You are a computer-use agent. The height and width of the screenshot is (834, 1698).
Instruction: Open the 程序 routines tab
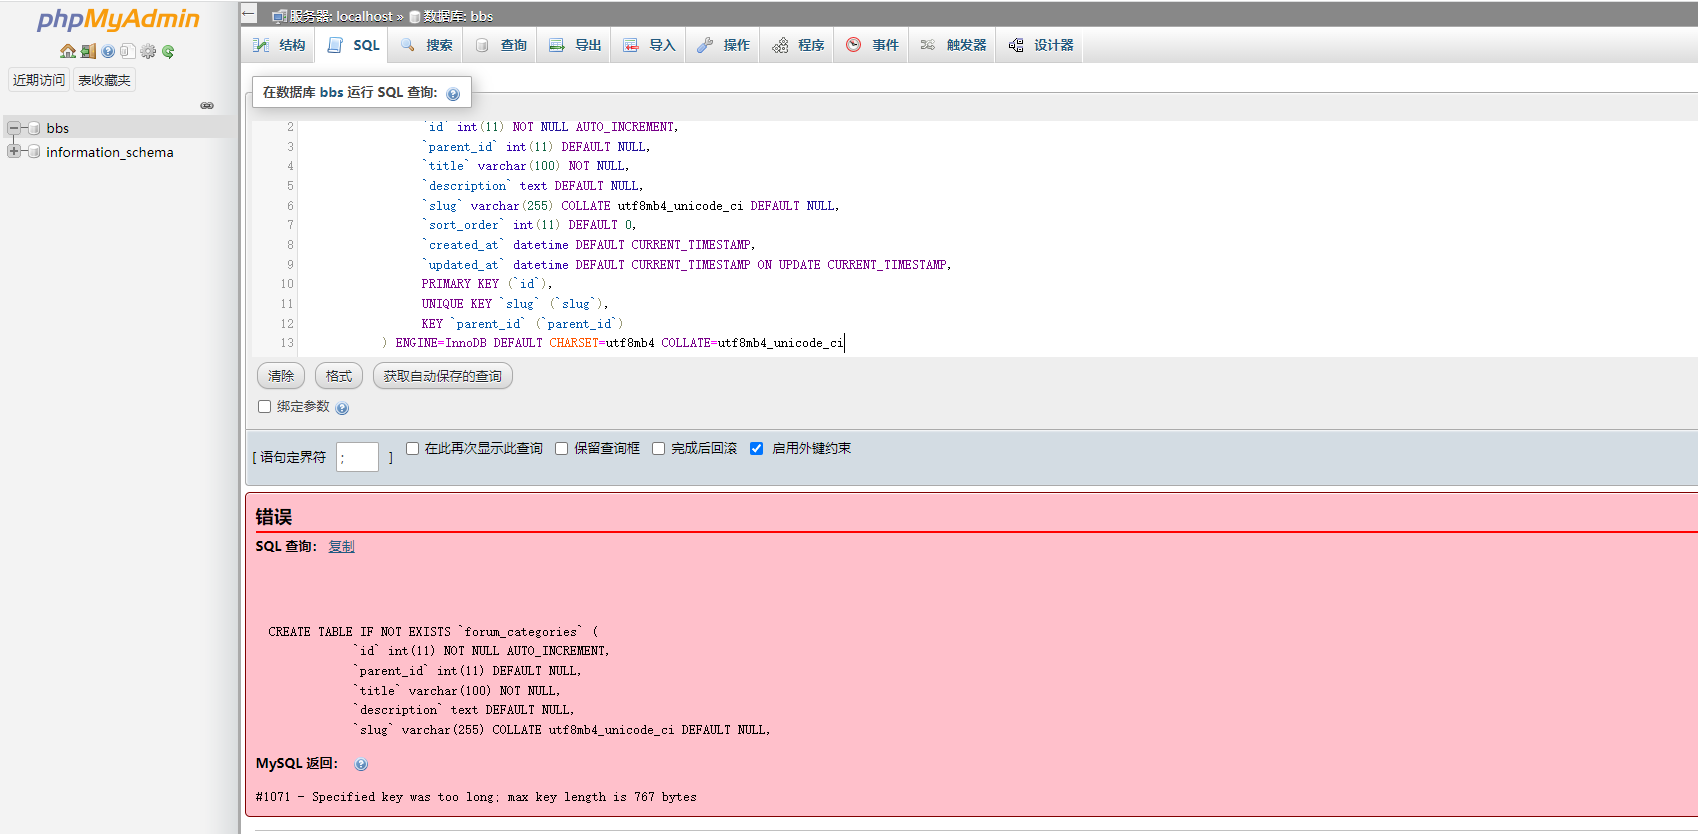[x=797, y=45]
